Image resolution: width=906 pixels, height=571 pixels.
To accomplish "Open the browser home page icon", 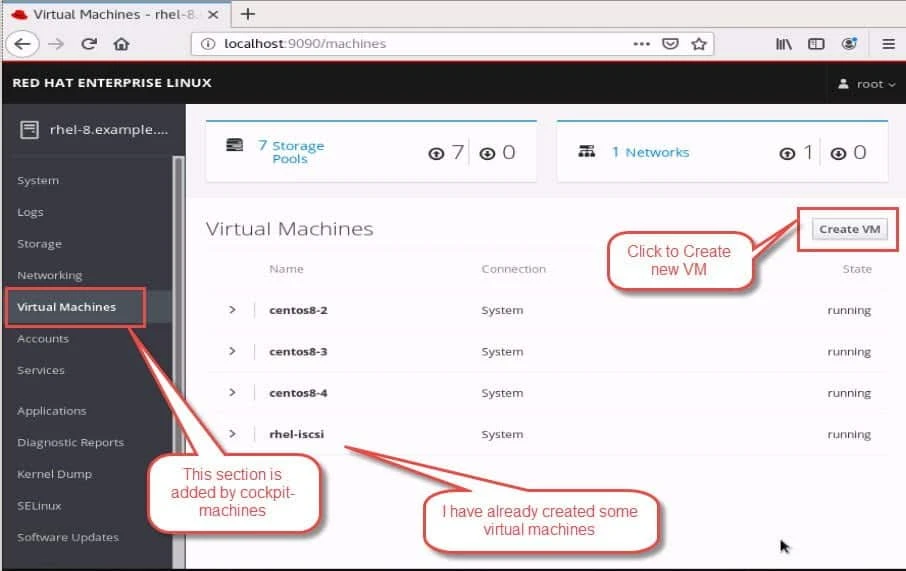I will tap(121, 44).
